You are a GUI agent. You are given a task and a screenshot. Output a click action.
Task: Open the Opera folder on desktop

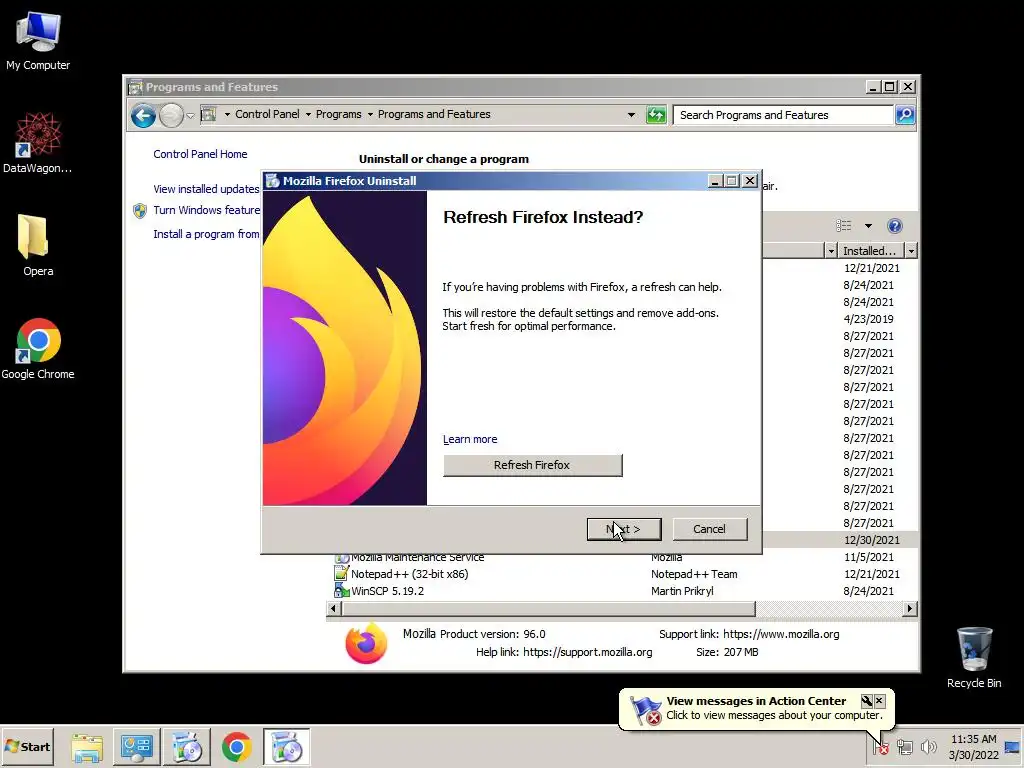pyautogui.click(x=38, y=245)
